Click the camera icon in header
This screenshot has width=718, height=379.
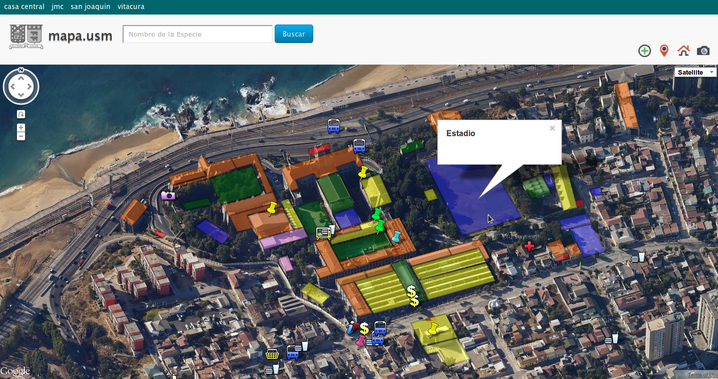(703, 51)
